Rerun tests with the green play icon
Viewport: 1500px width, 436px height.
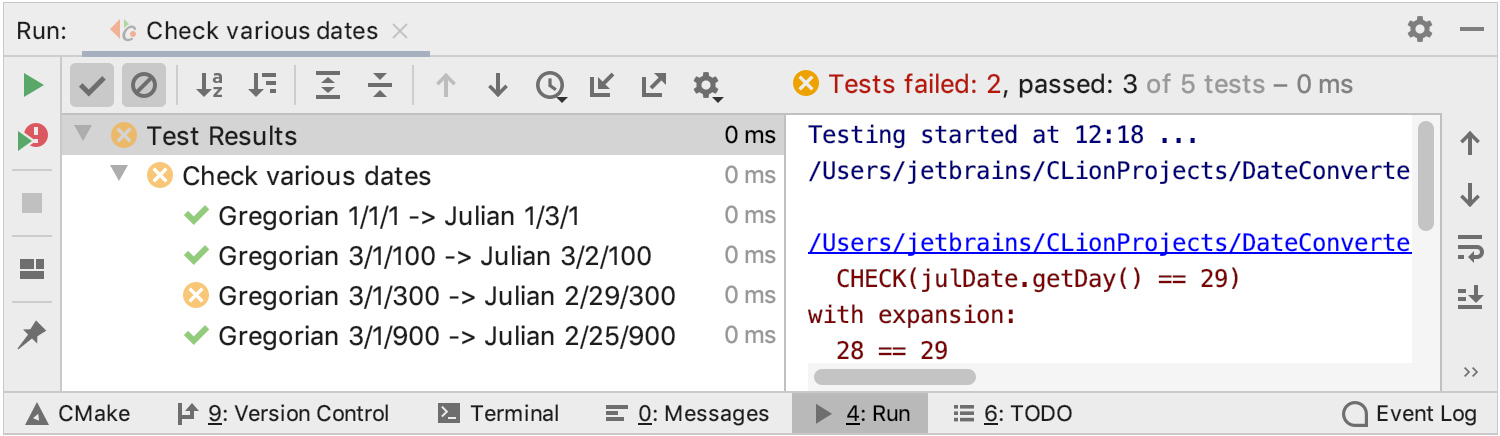pos(33,86)
